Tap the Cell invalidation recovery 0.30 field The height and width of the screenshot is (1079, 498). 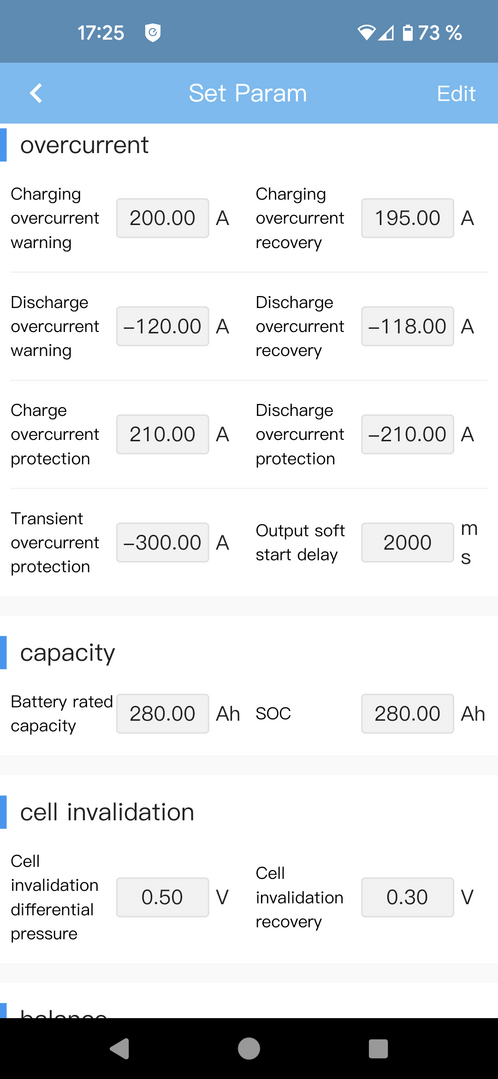(x=407, y=897)
